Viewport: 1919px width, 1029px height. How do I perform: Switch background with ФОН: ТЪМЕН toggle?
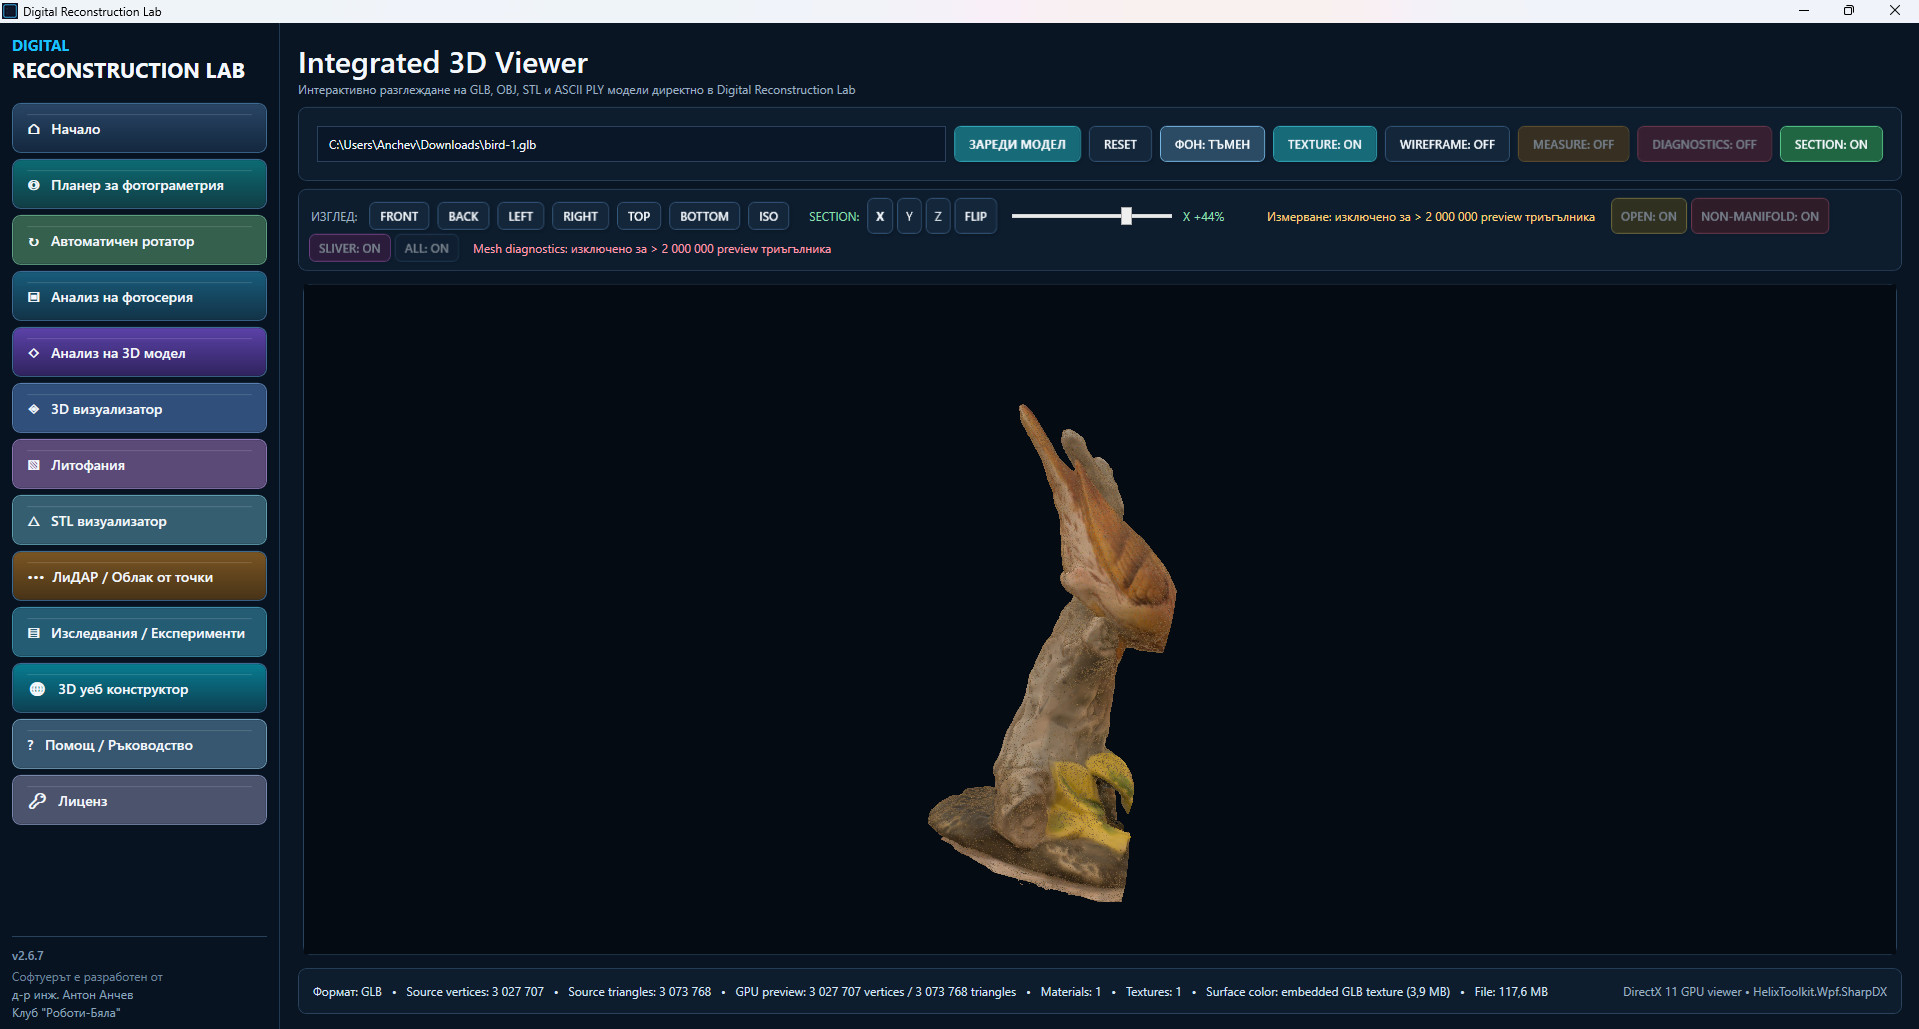point(1212,144)
